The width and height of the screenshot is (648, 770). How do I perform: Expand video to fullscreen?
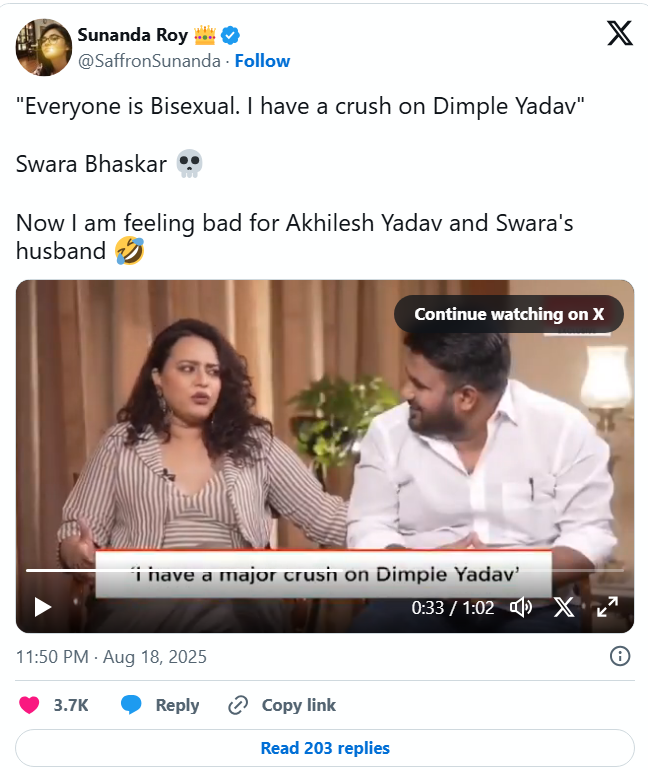click(607, 607)
